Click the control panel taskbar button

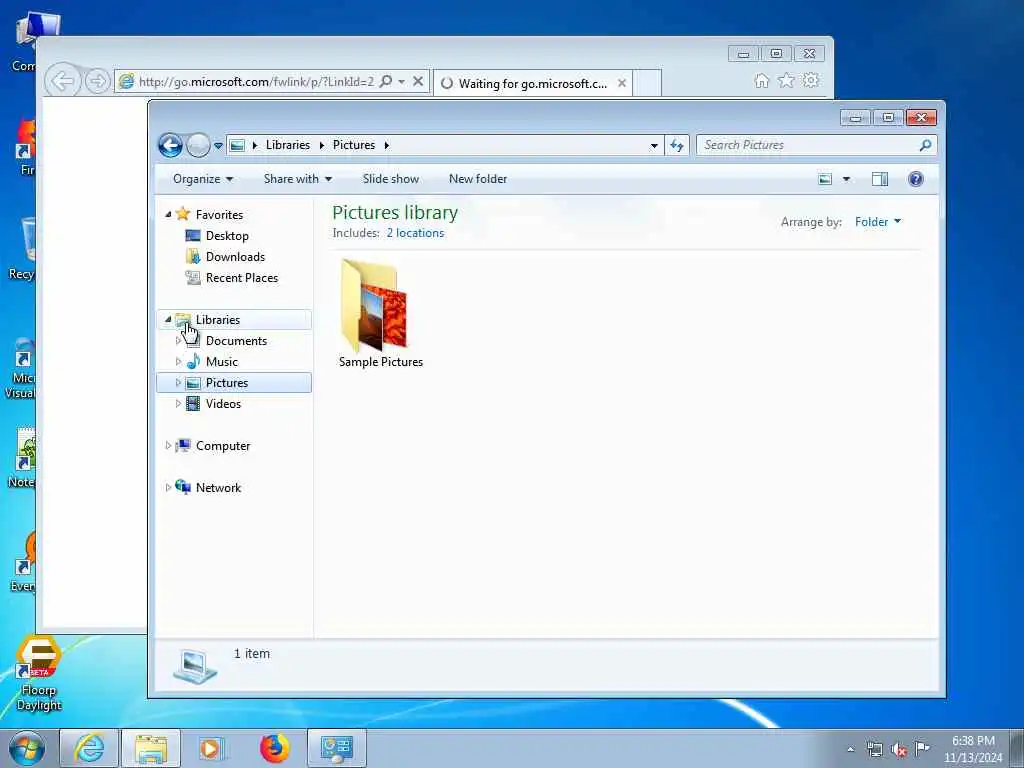click(337, 748)
